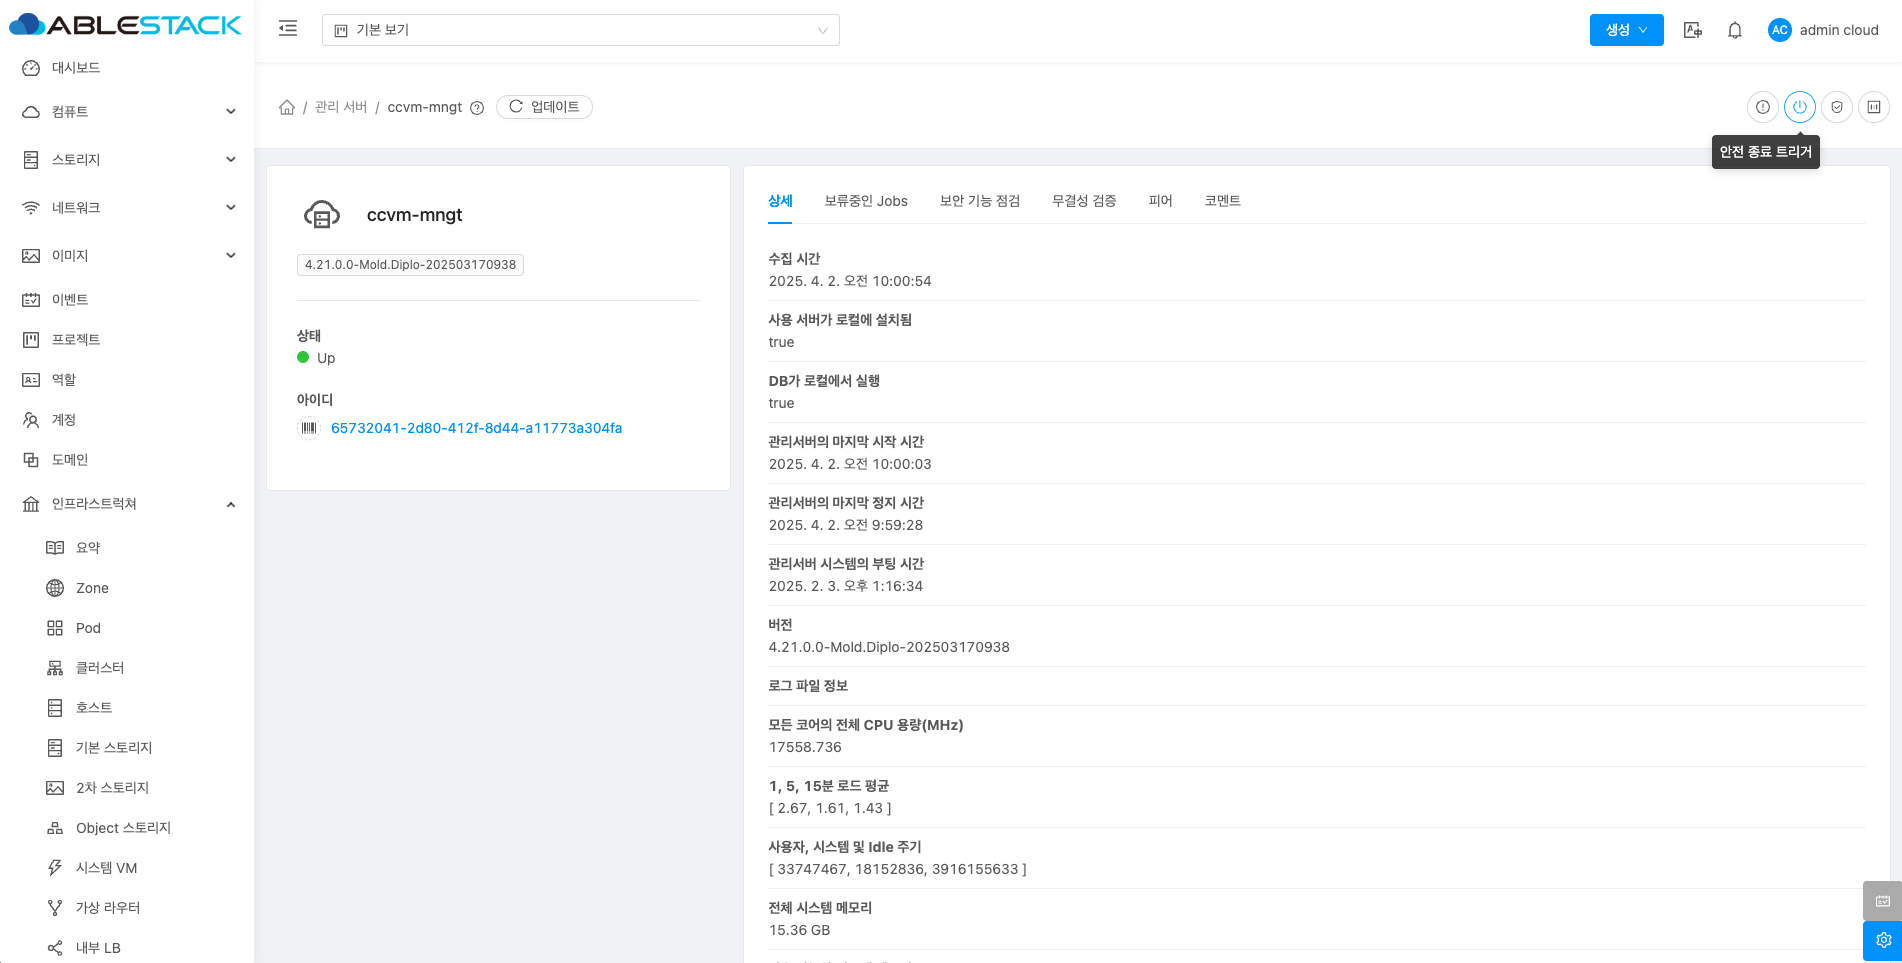Open the admin cloud user menu
The width and height of the screenshot is (1902, 963).
[x=1823, y=30]
